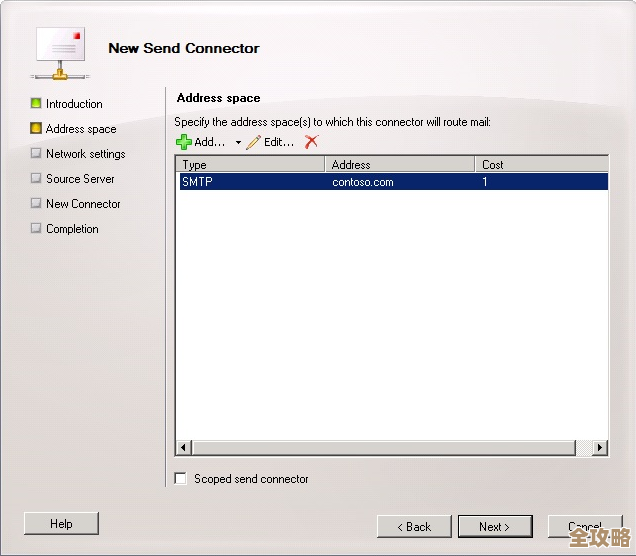
Task: Click the Source Server step indicator icon
Action: click(x=36, y=178)
